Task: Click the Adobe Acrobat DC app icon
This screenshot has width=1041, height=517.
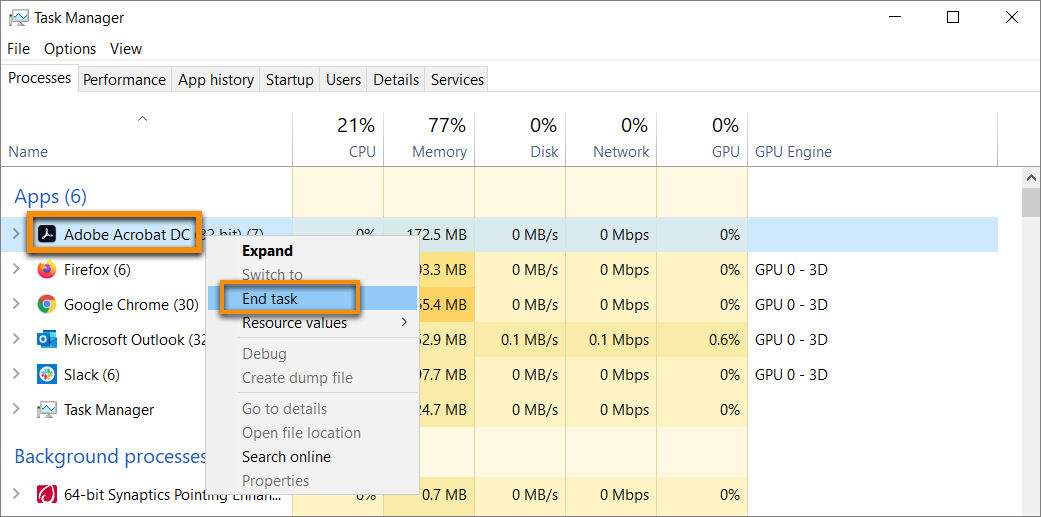Action: click(46, 235)
